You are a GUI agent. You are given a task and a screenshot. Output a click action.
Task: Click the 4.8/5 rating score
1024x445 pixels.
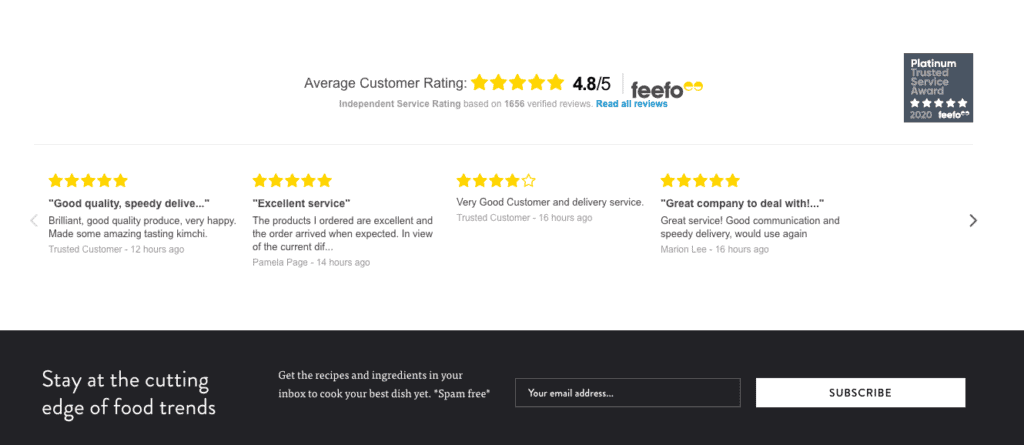click(592, 84)
